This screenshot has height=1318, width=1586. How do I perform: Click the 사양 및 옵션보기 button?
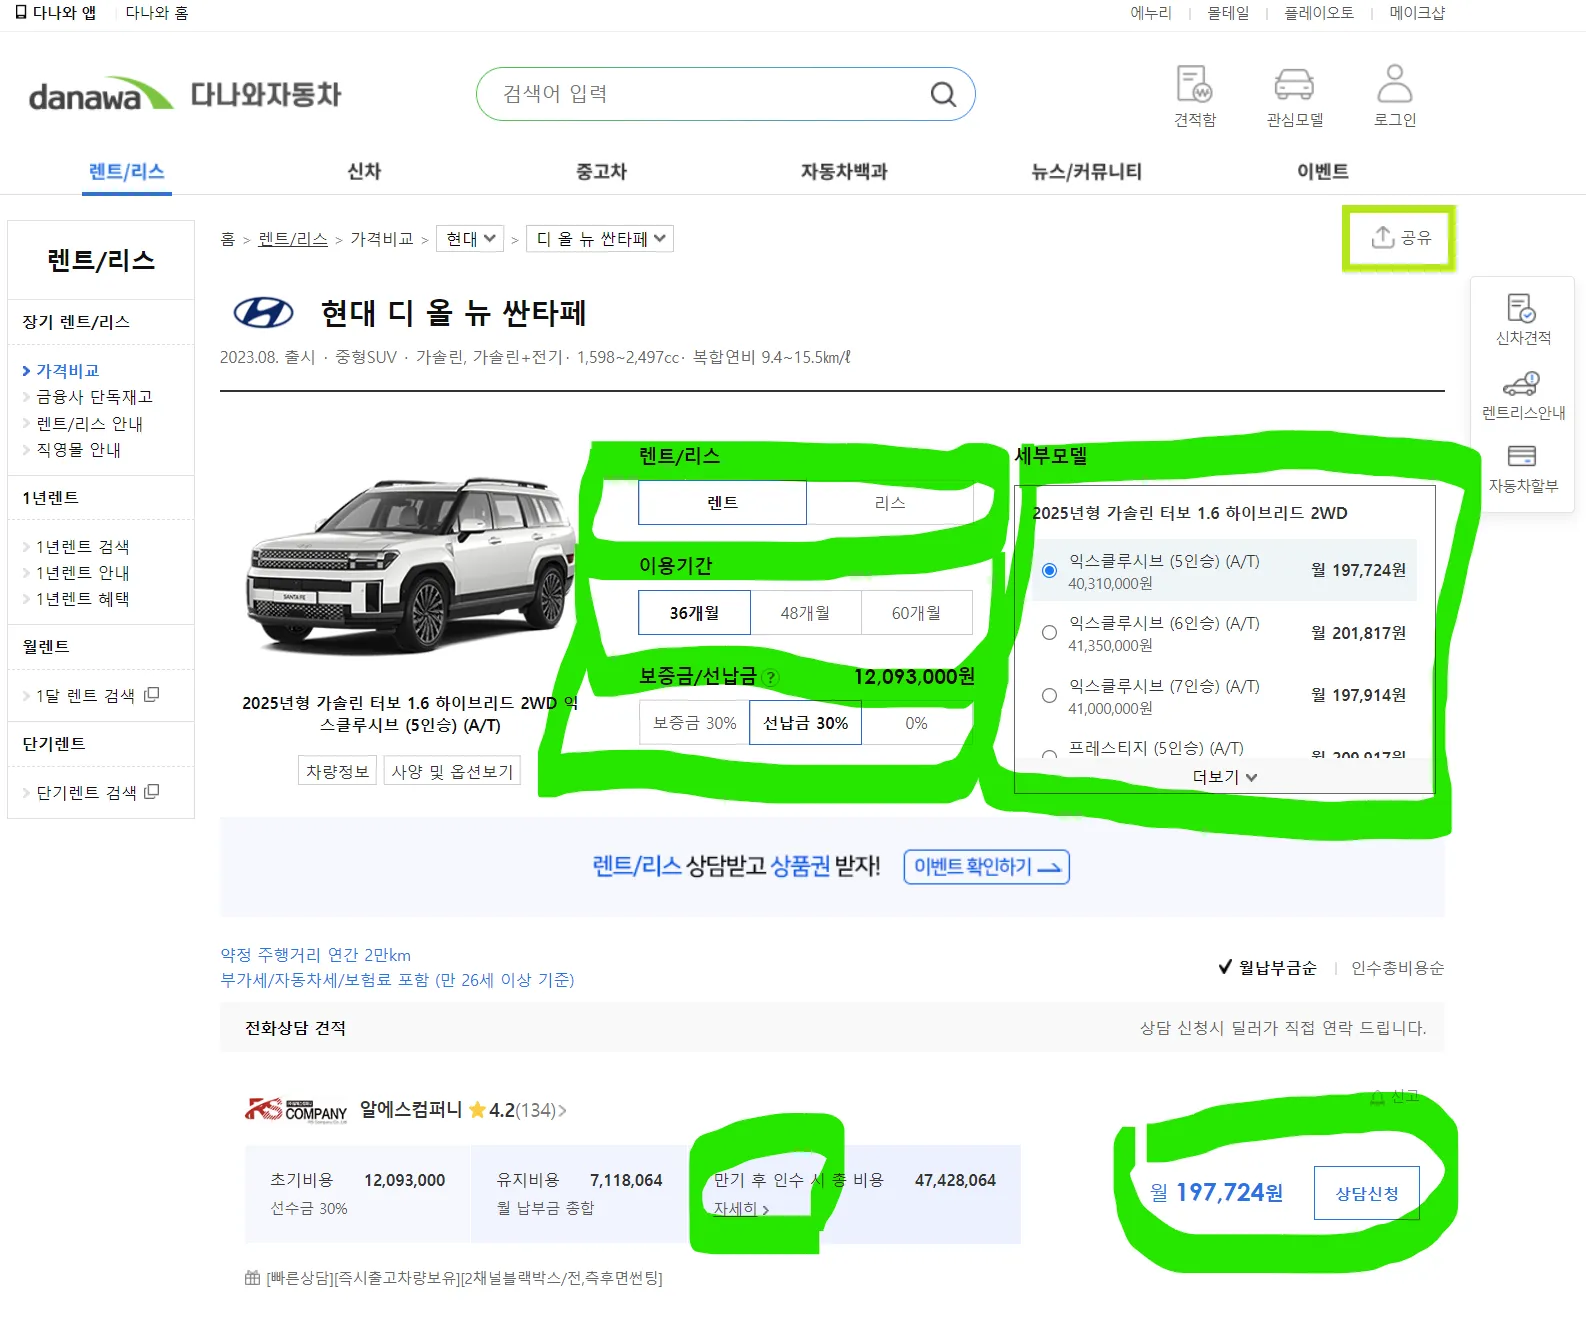coord(452,771)
